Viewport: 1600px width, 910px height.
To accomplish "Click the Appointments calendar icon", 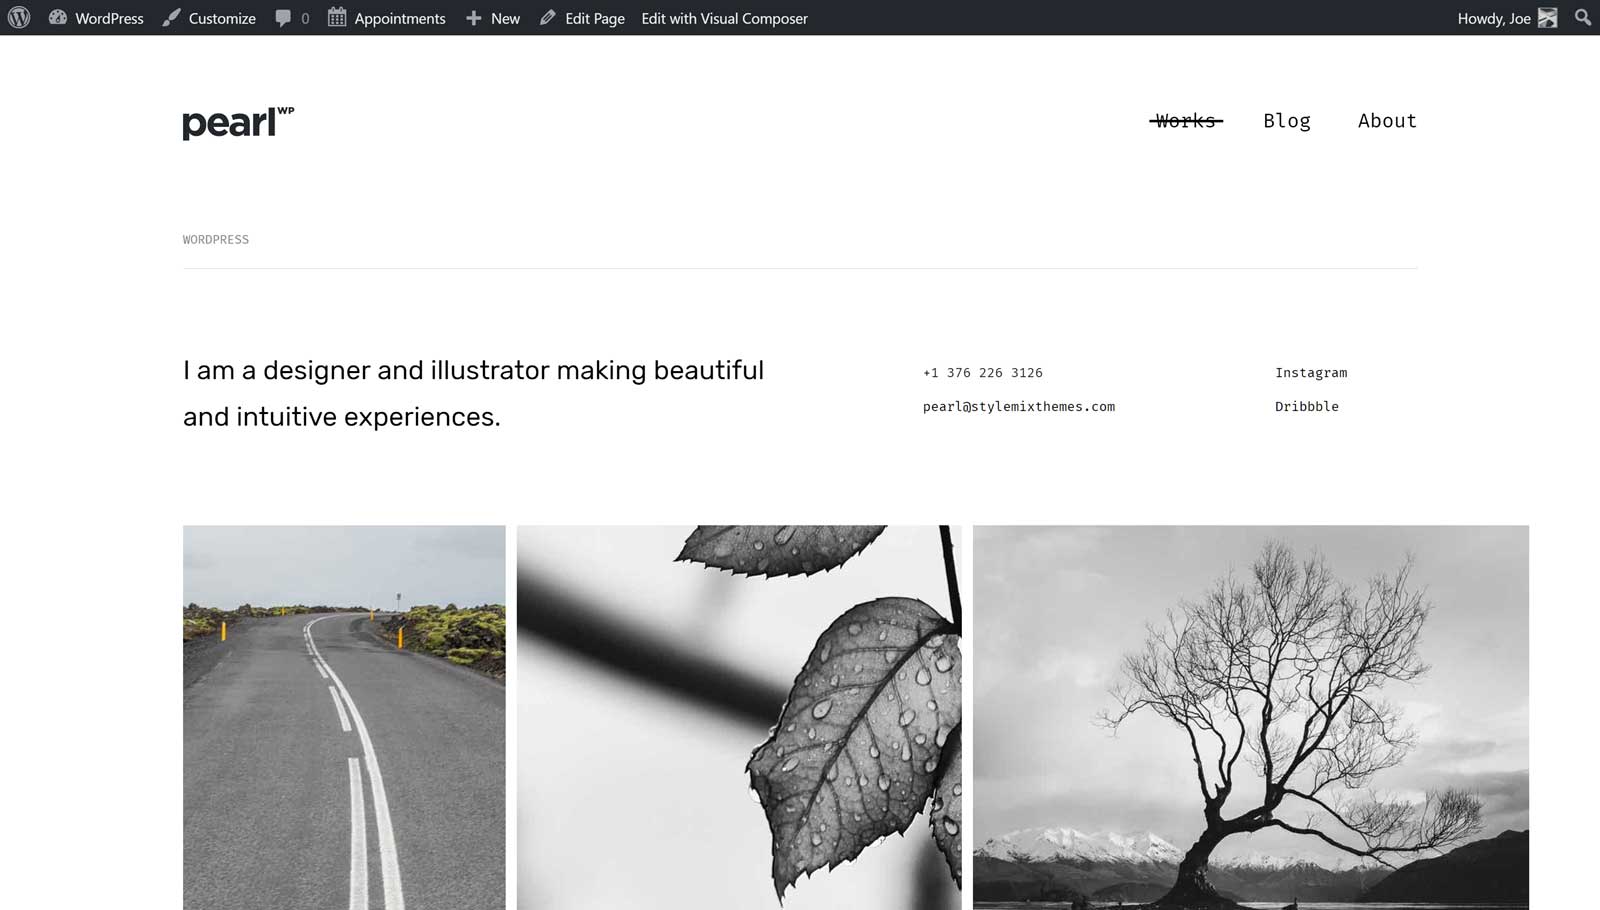I will coord(337,18).
